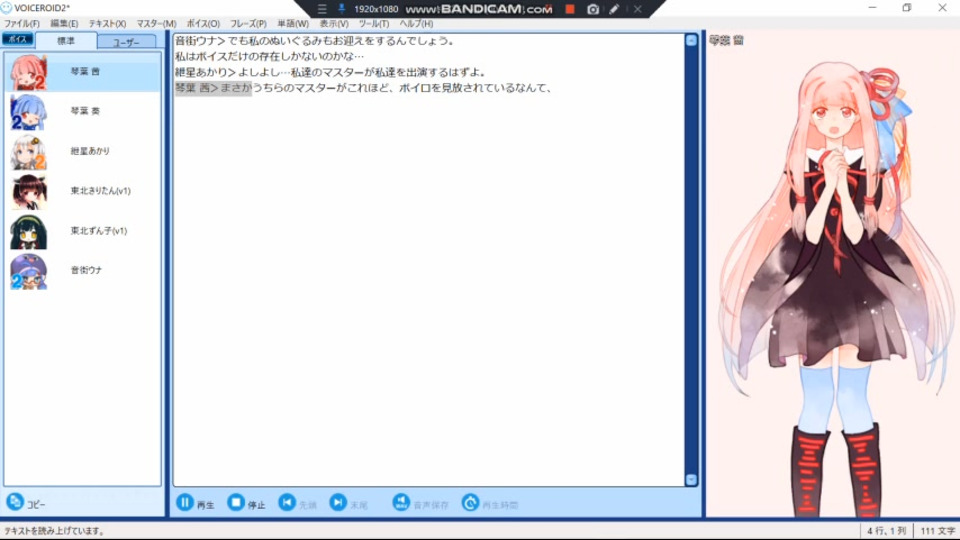The height and width of the screenshot is (540, 960).
Task: Click status bar 4 行, 1 列
Action: point(886,531)
